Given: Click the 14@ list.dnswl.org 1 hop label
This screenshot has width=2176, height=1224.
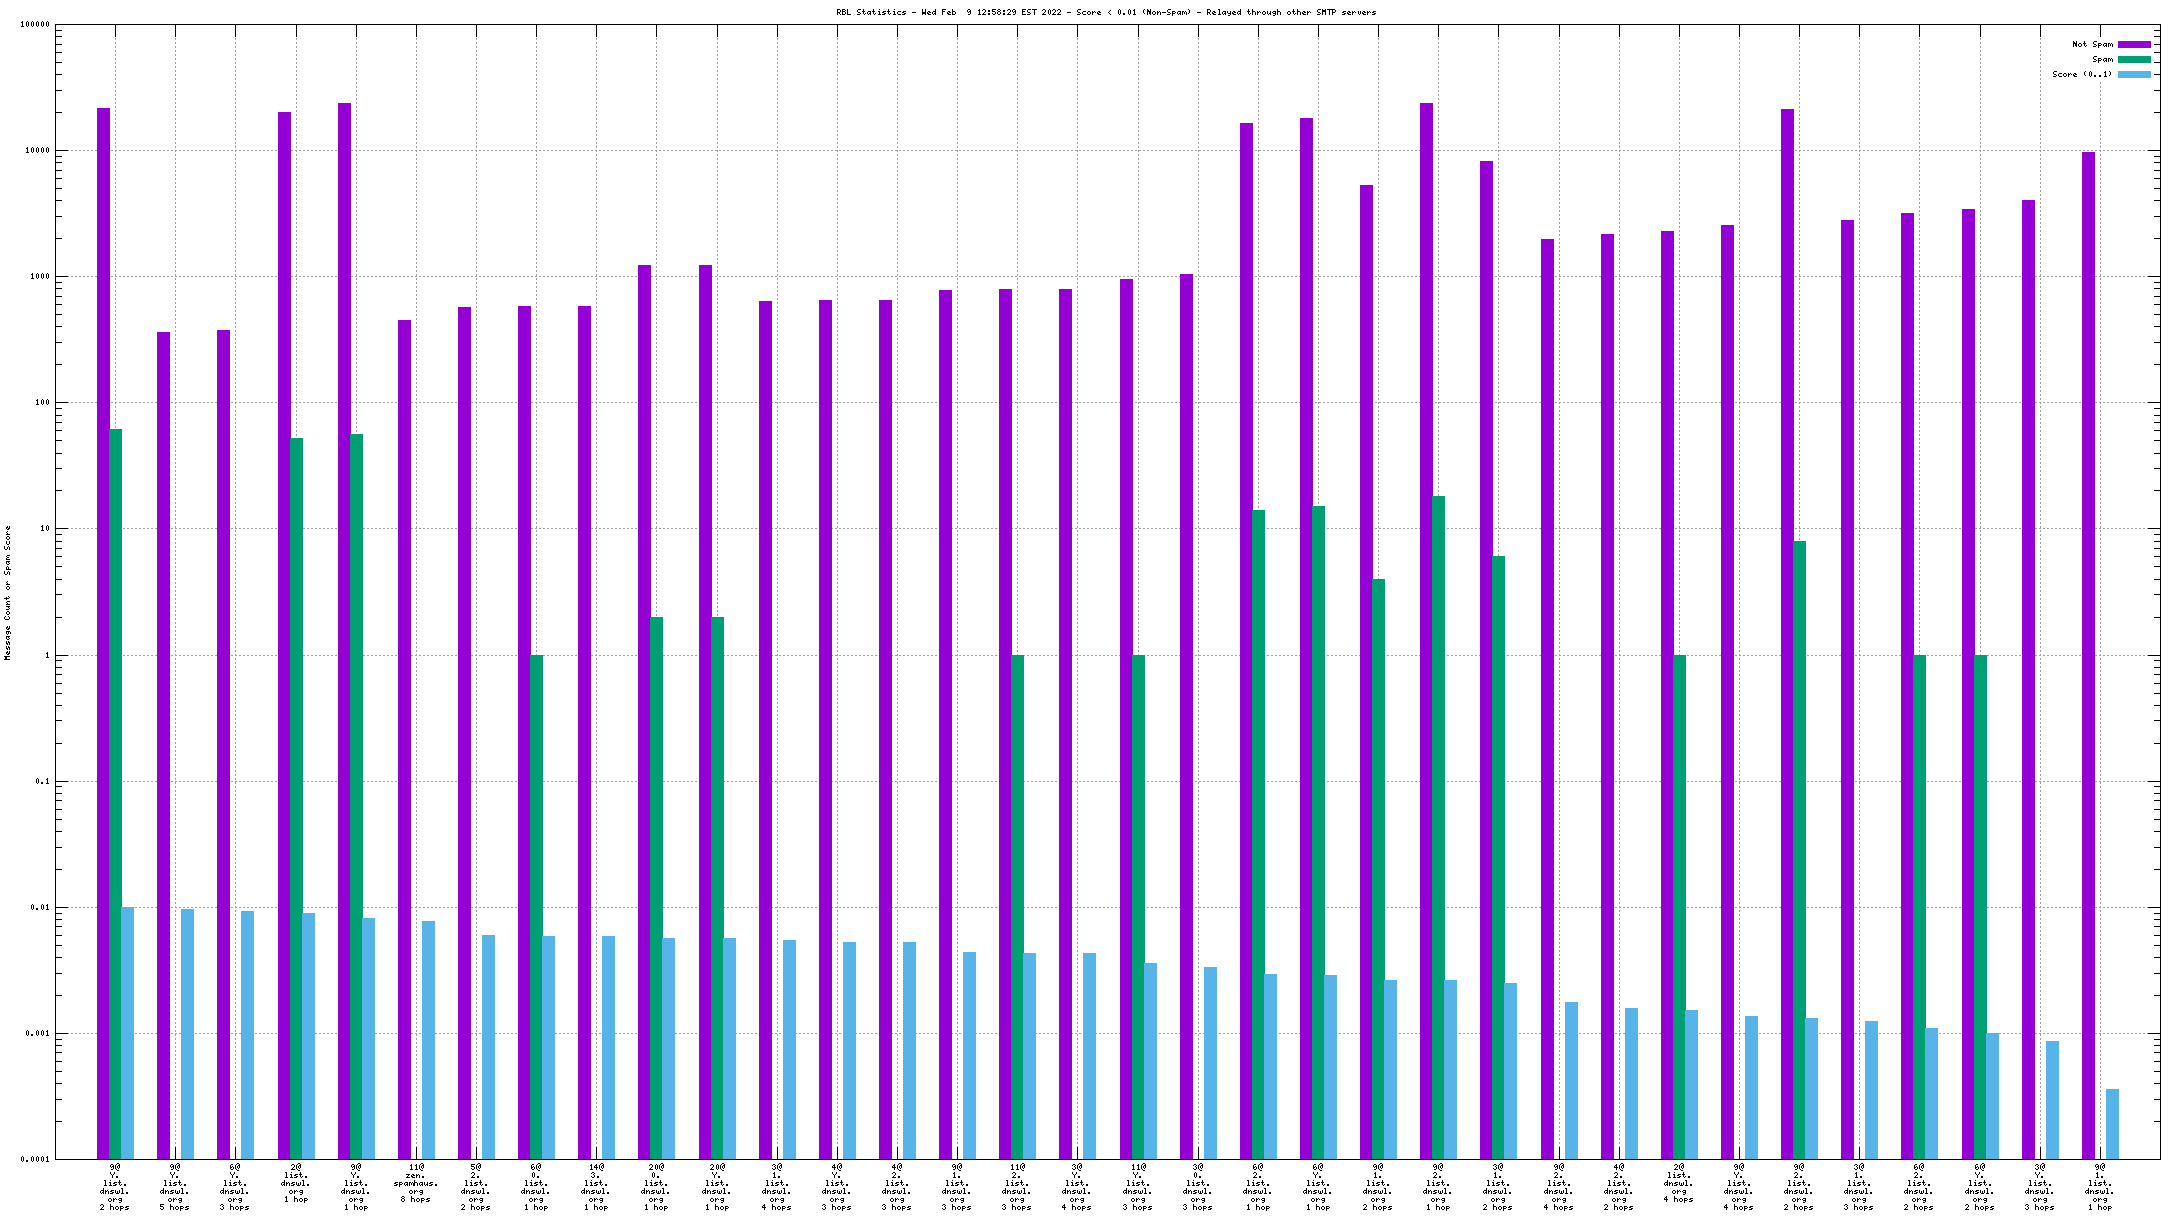Looking at the screenshot, I should 596,1186.
